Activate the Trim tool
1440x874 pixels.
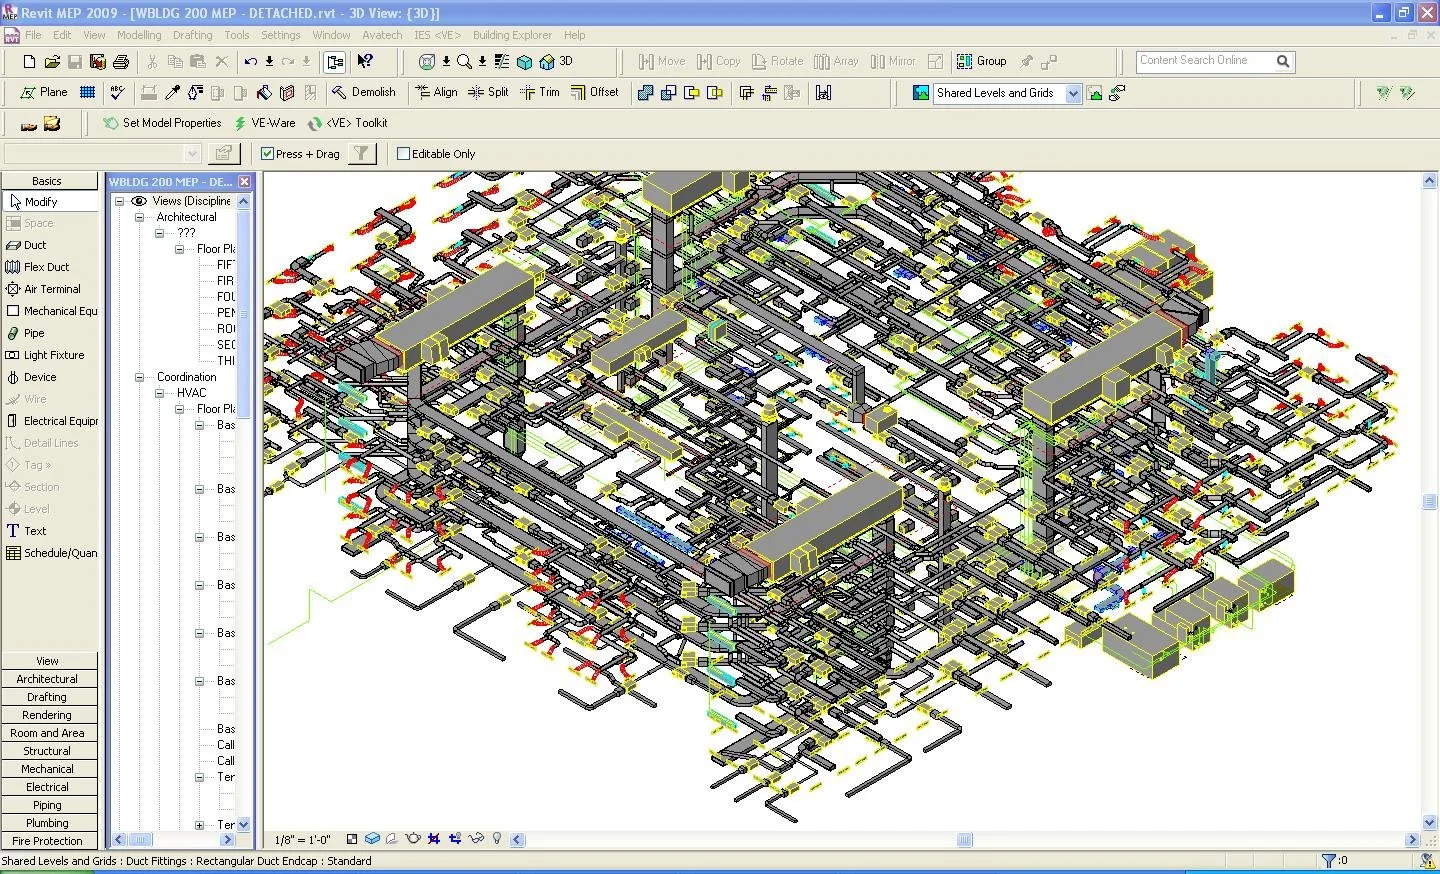click(540, 92)
